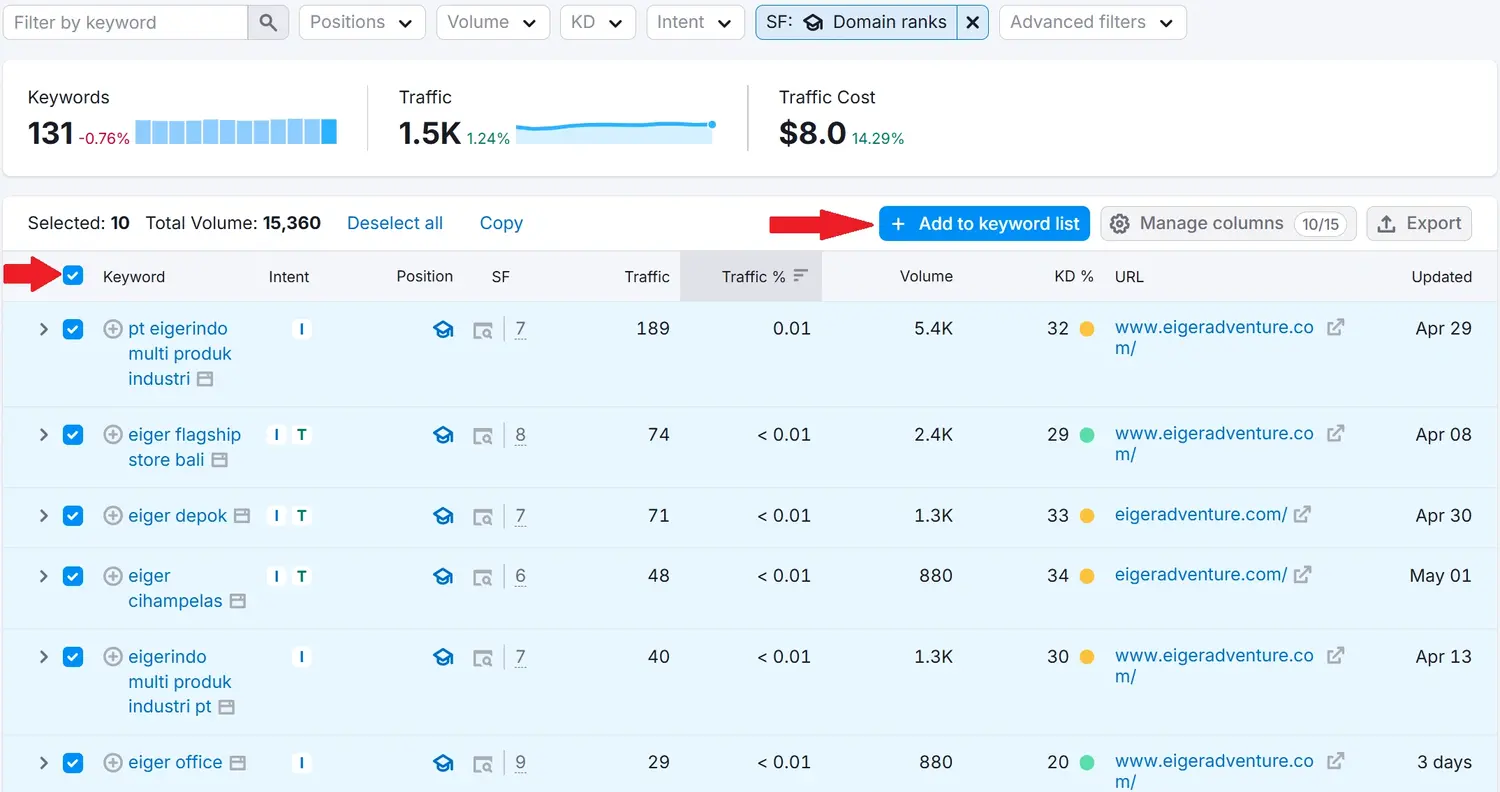Toggle the select-all header checkbox
1500x792 pixels.
tap(73, 276)
